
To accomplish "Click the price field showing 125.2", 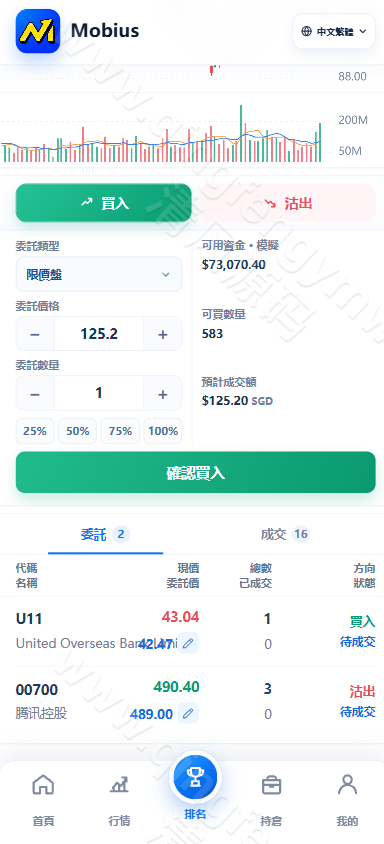I will [99, 334].
